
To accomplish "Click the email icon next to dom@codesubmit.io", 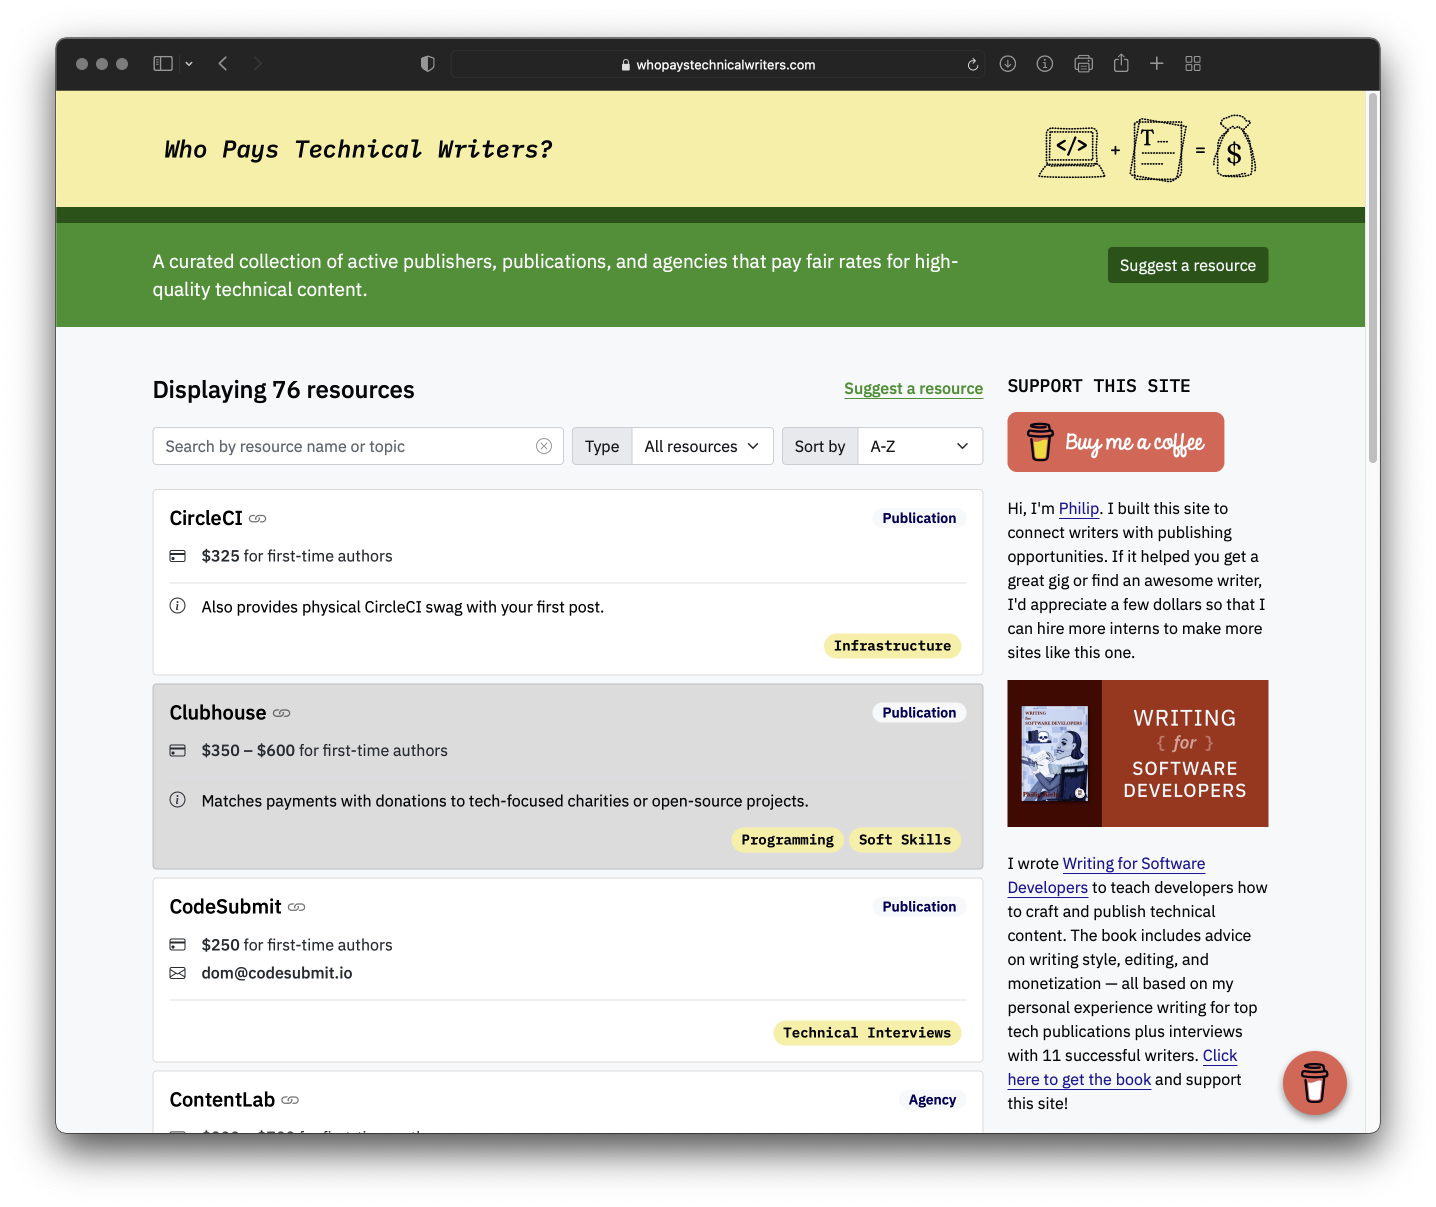I will (x=178, y=972).
